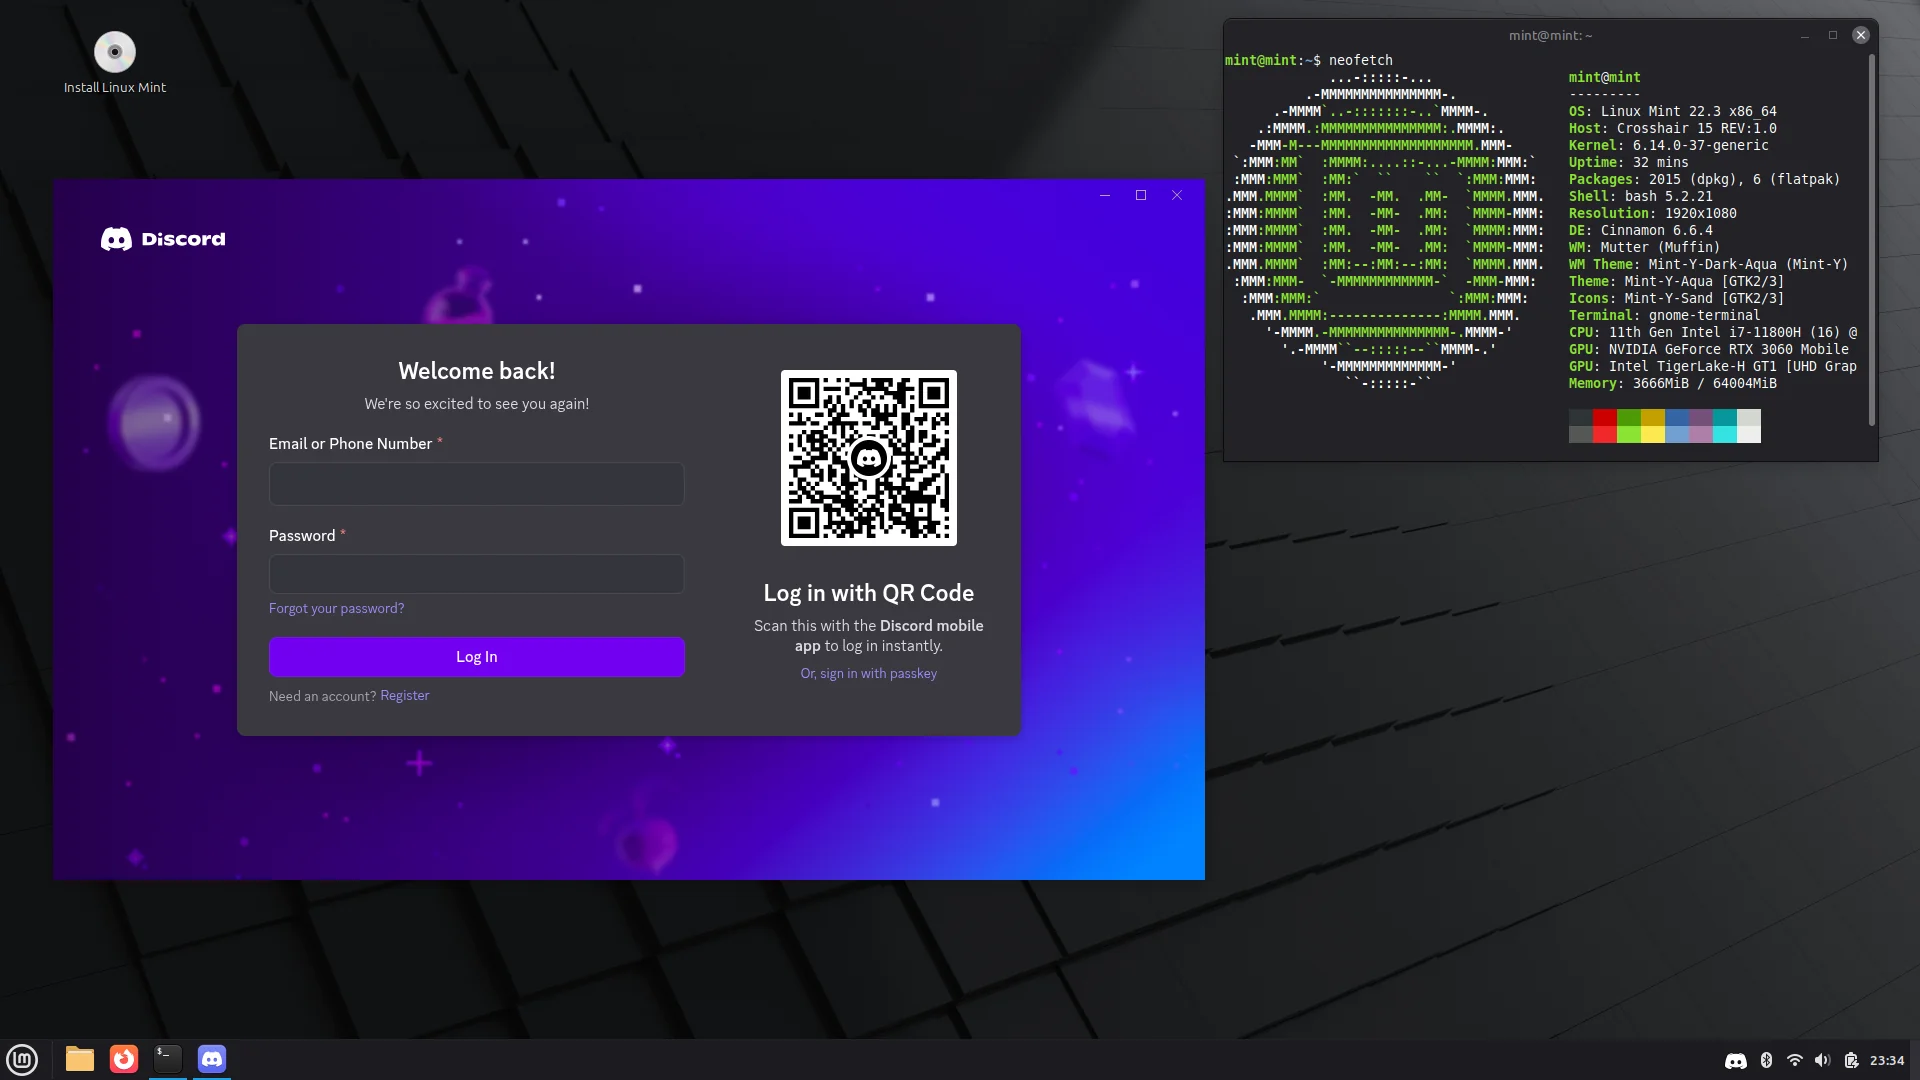Viewport: 1920px width, 1080px height.
Task: Click the 'Packages: 2015 (dpkg), 6 (flatpak)' line
Action: click(x=1705, y=179)
